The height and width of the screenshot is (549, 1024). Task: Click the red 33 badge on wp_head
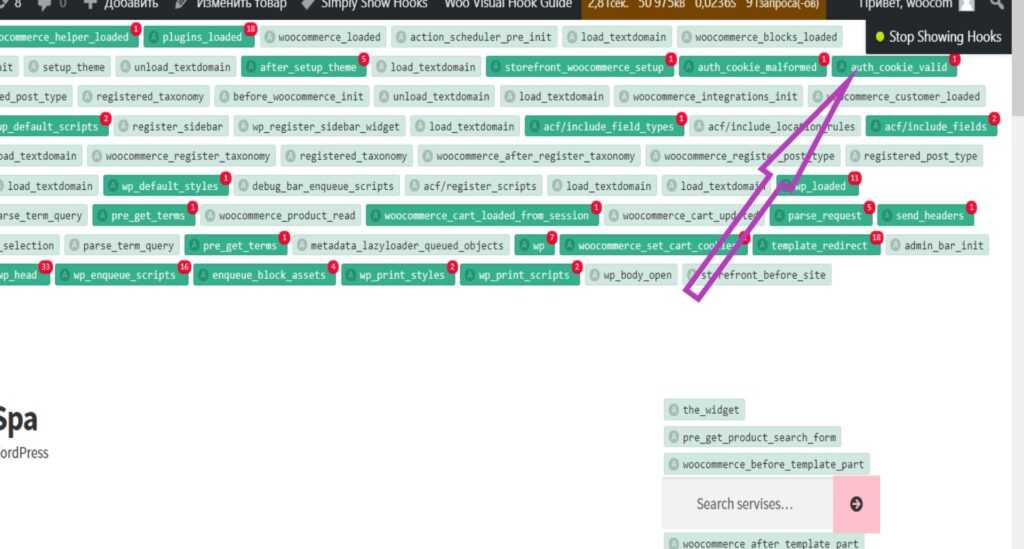pos(45,267)
